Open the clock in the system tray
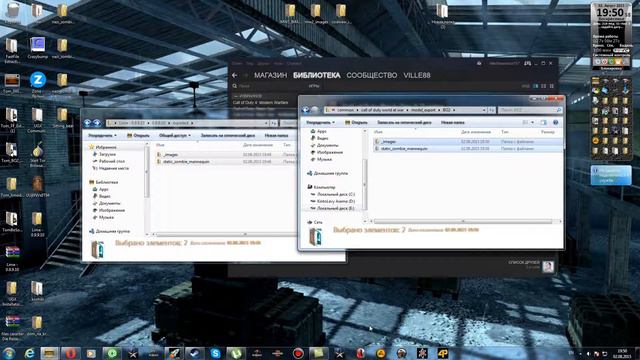 click(622, 353)
